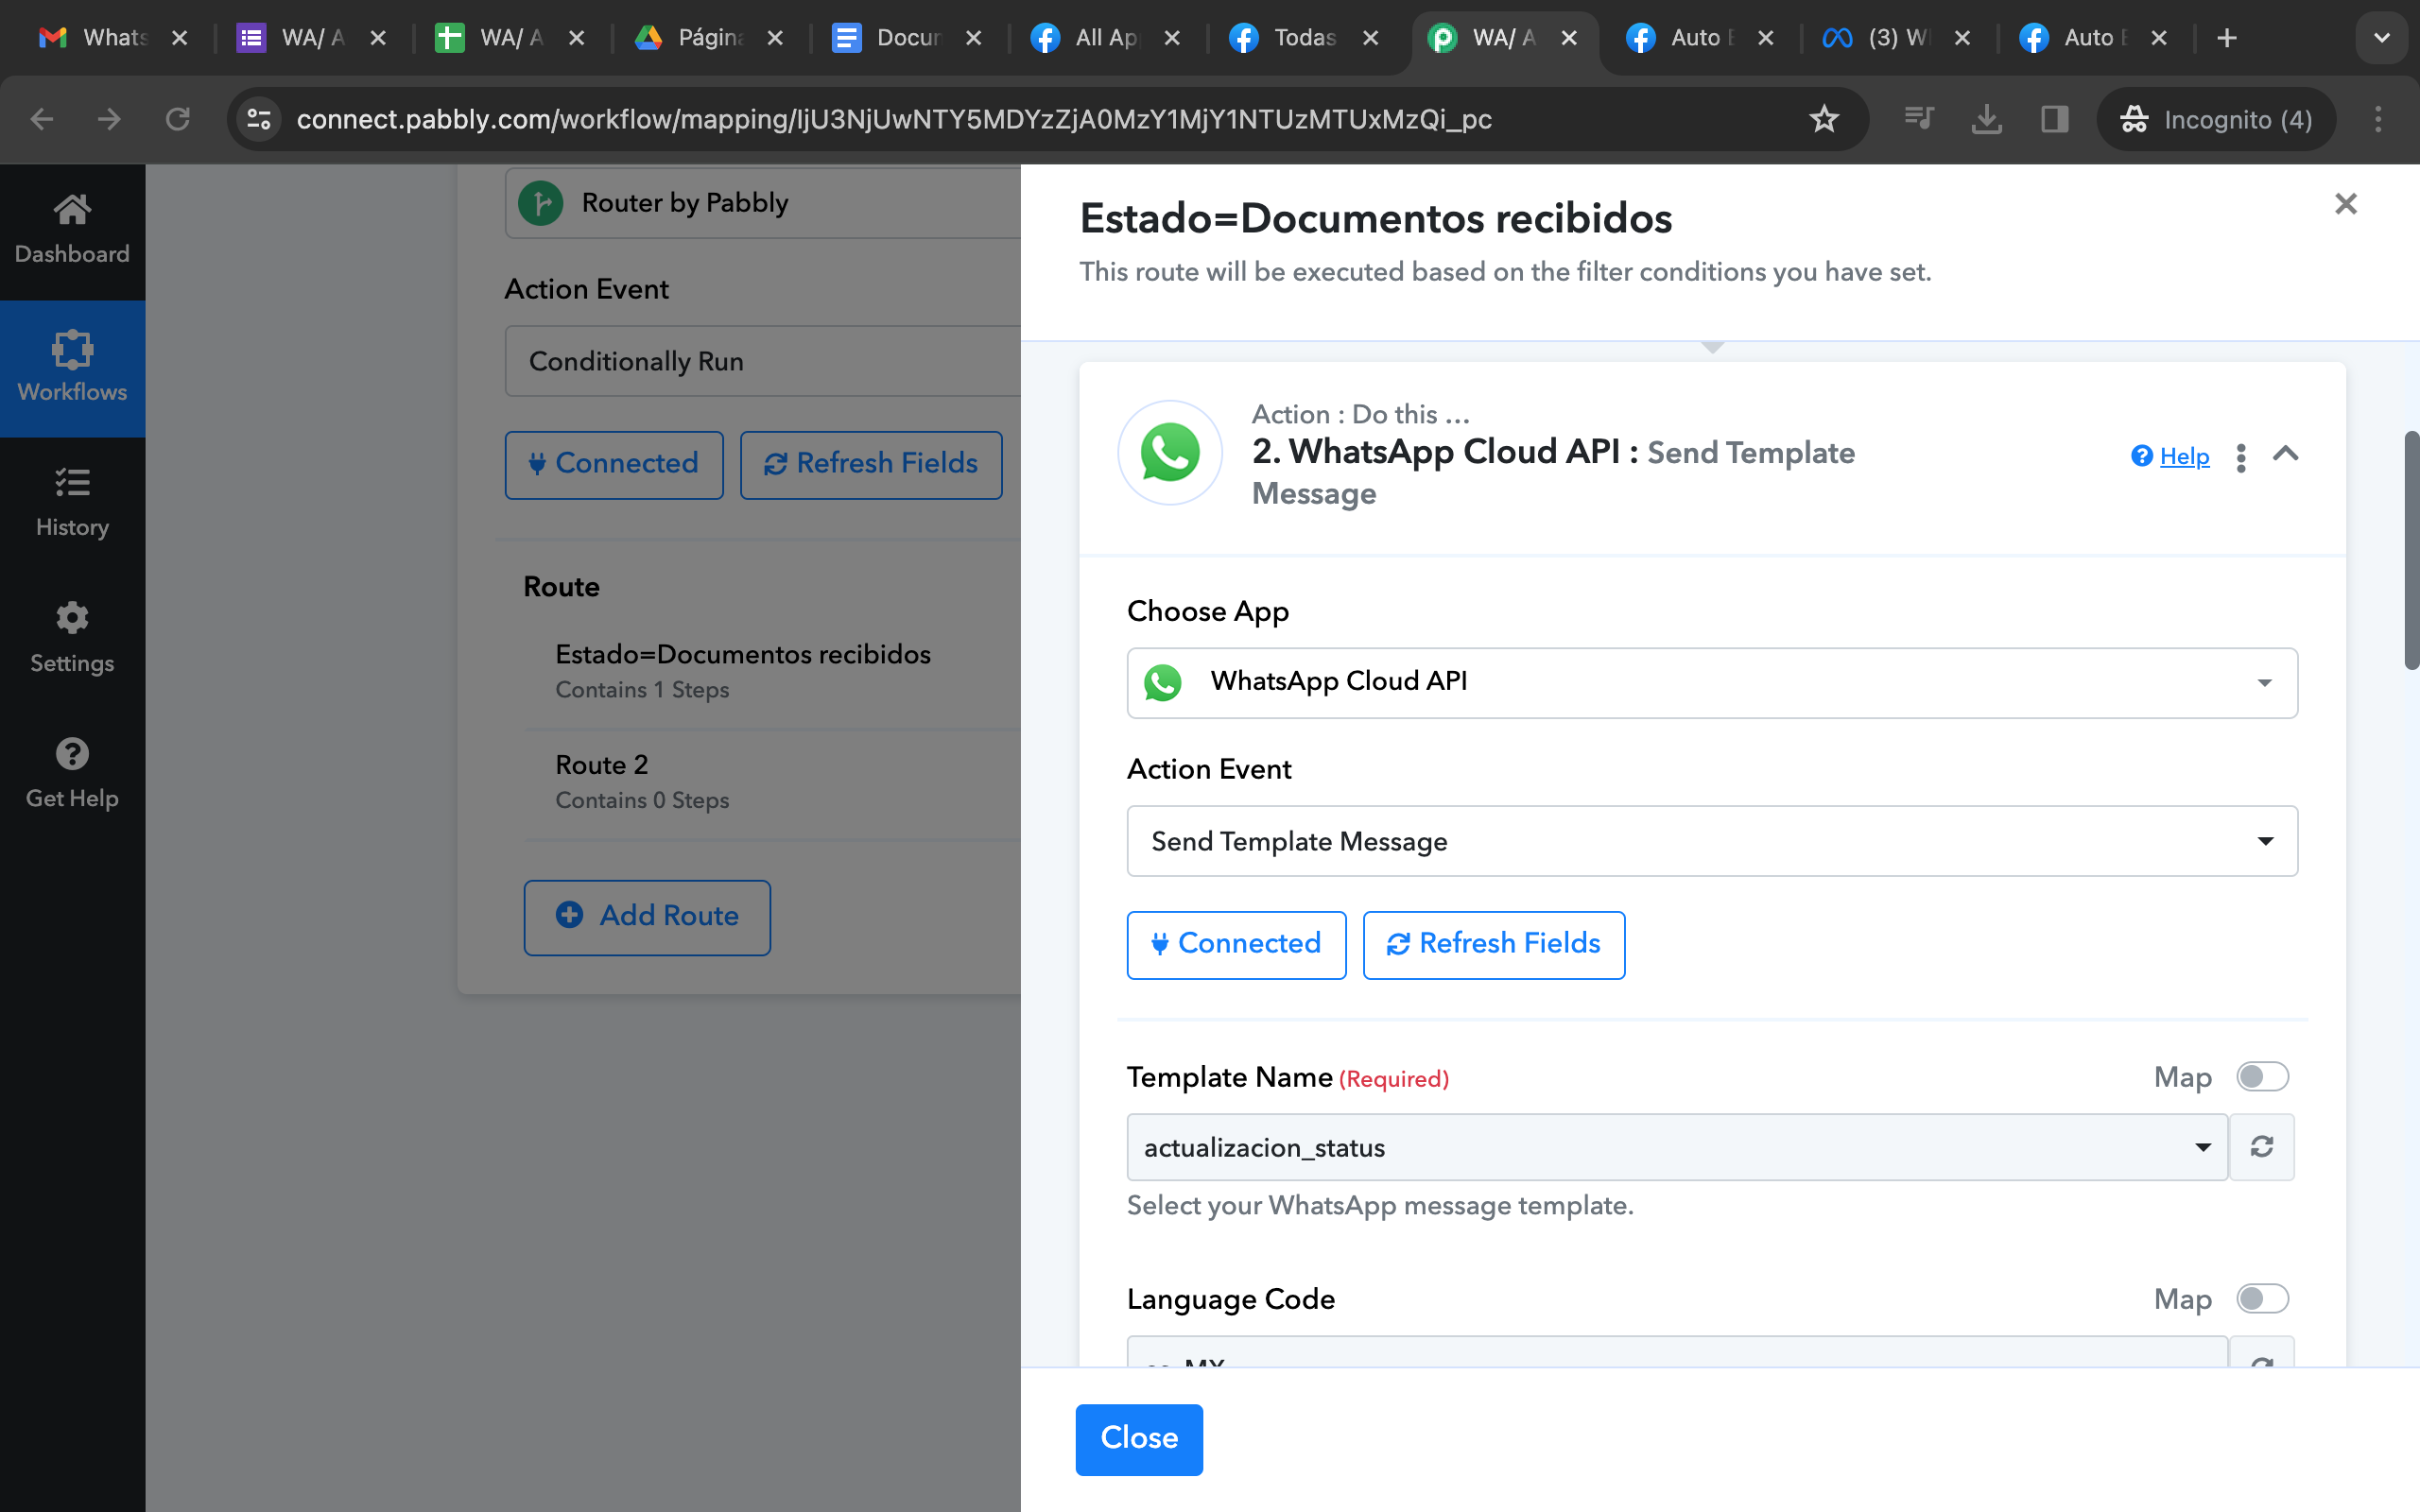
Task: Click the Add Route button
Action: (647, 917)
